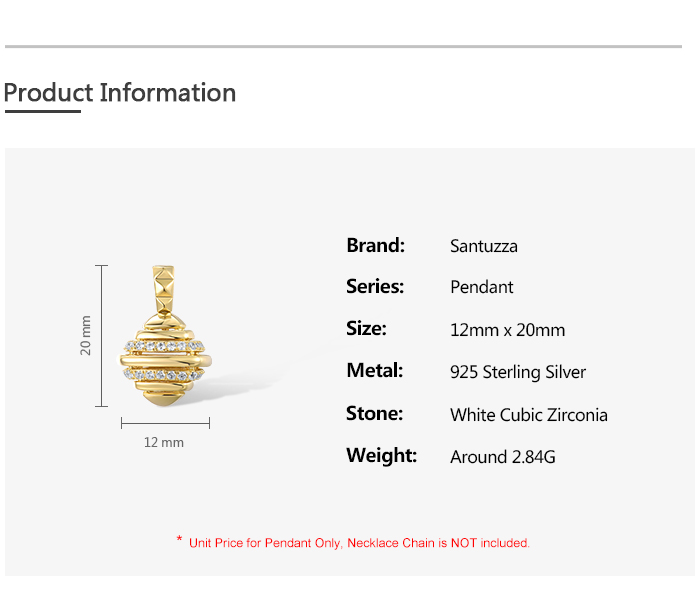Click the red asterisk before the note
The image size is (700, 615).
pos(179,540)
